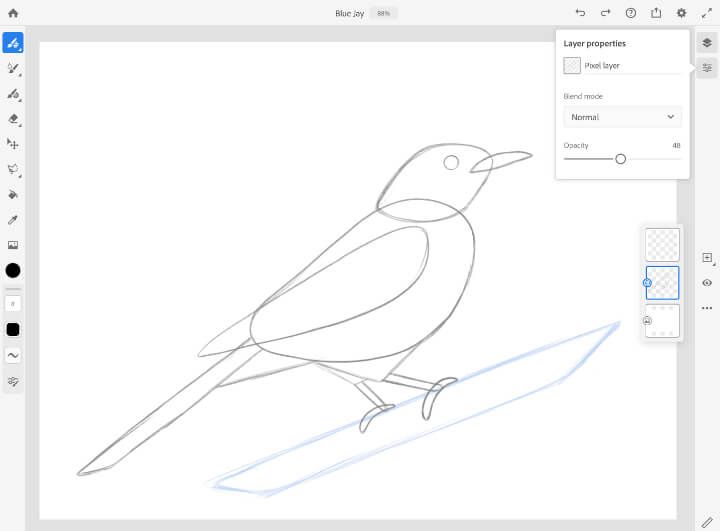Pick the Eyedropper tool
This screenshot has width=720, height=531.
tap(13, 219)
